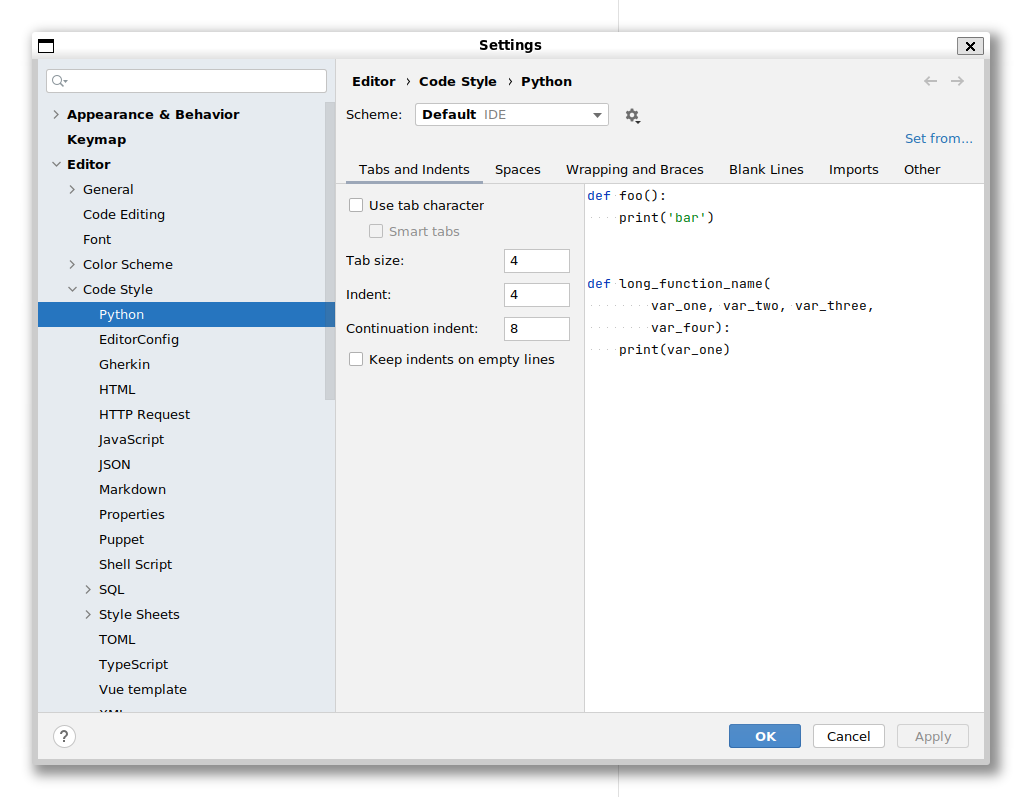
Task: Click the Tab size field
Action: pyautogui.click(x=536, y=261)
